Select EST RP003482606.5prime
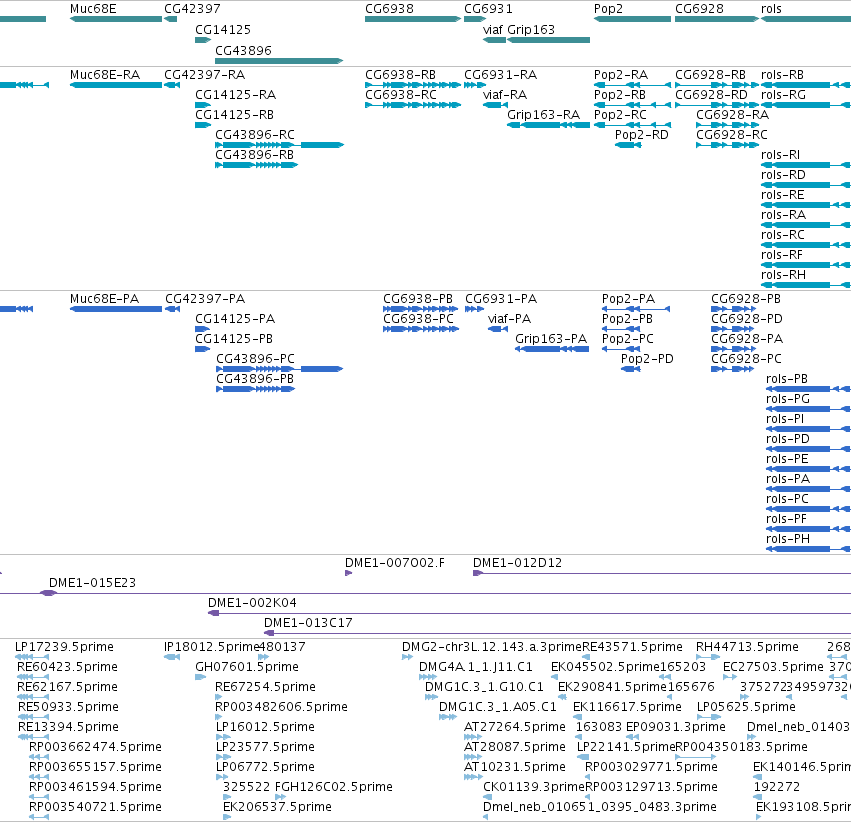The image size is (851, 822). (281, 708)
